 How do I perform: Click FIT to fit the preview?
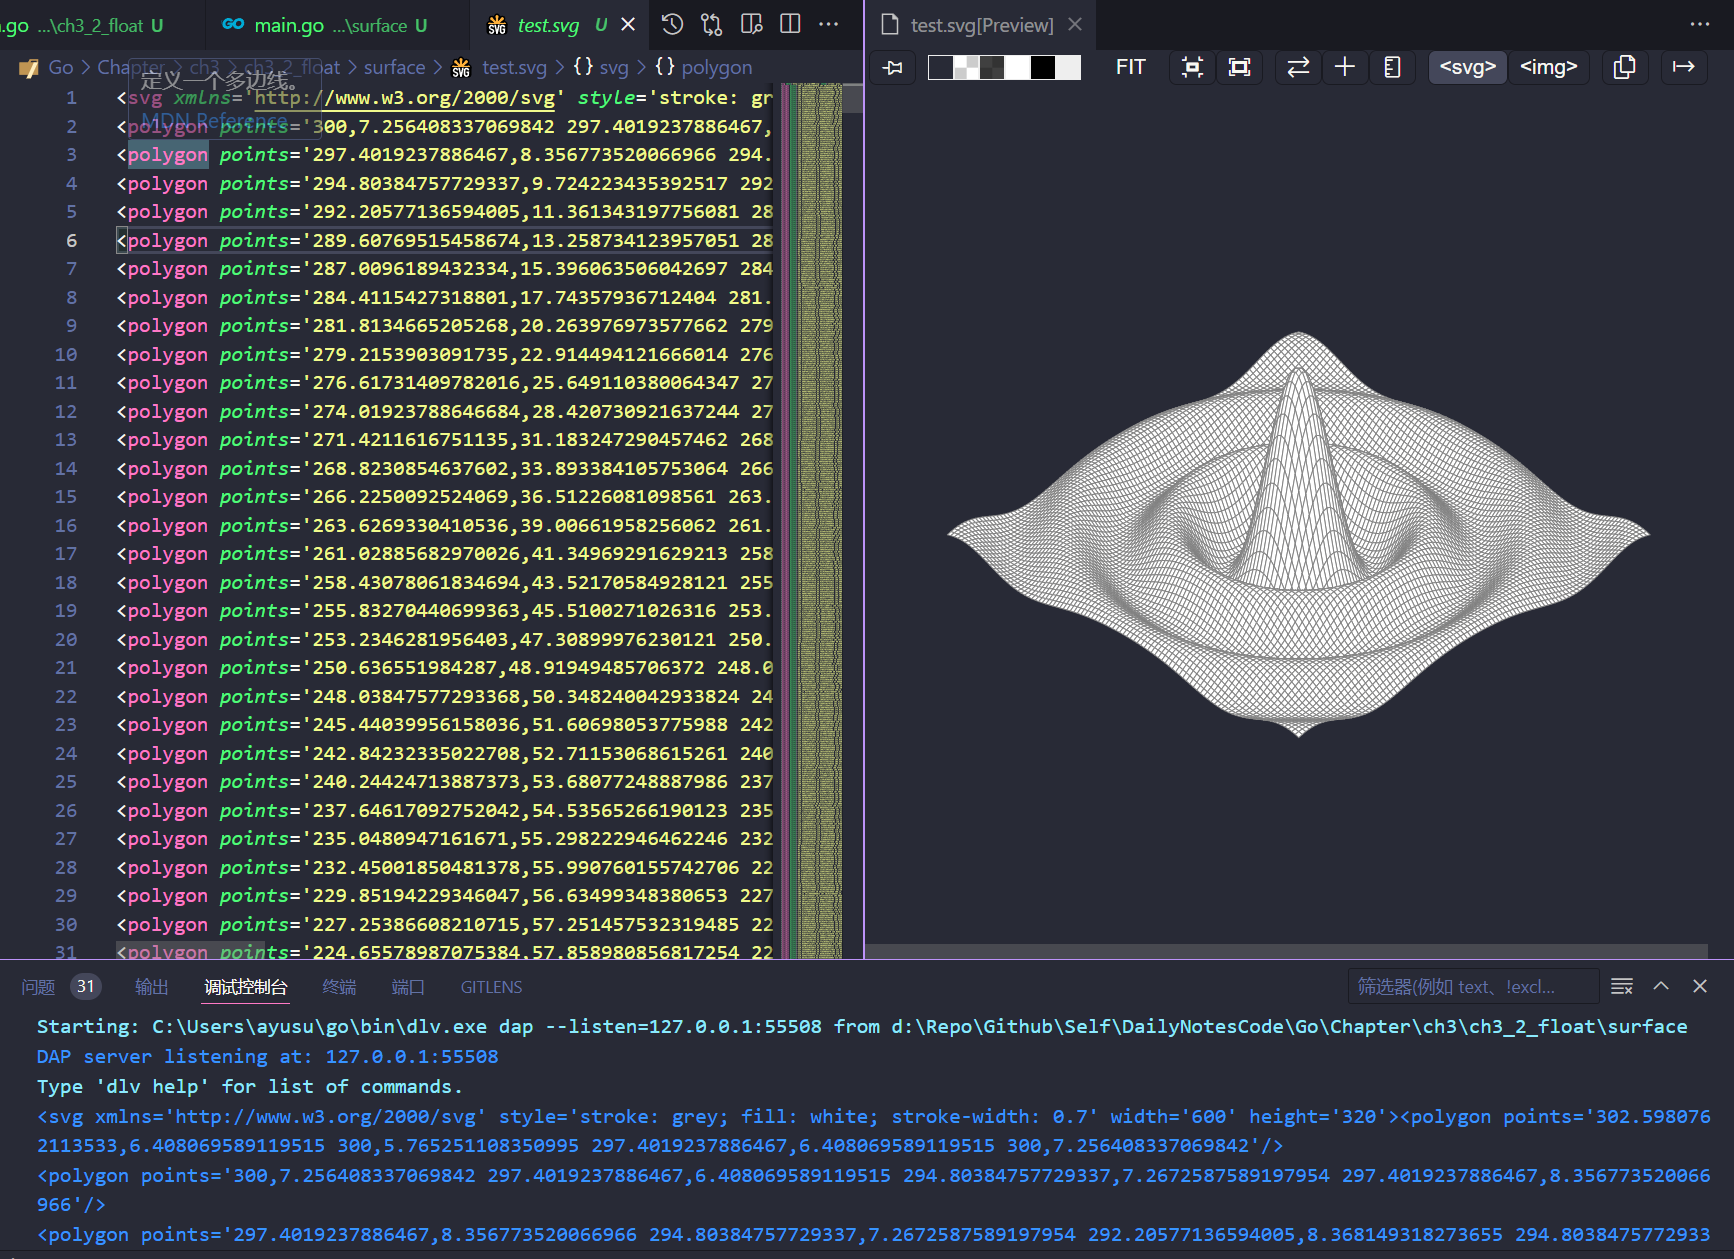coord(1131,67)
